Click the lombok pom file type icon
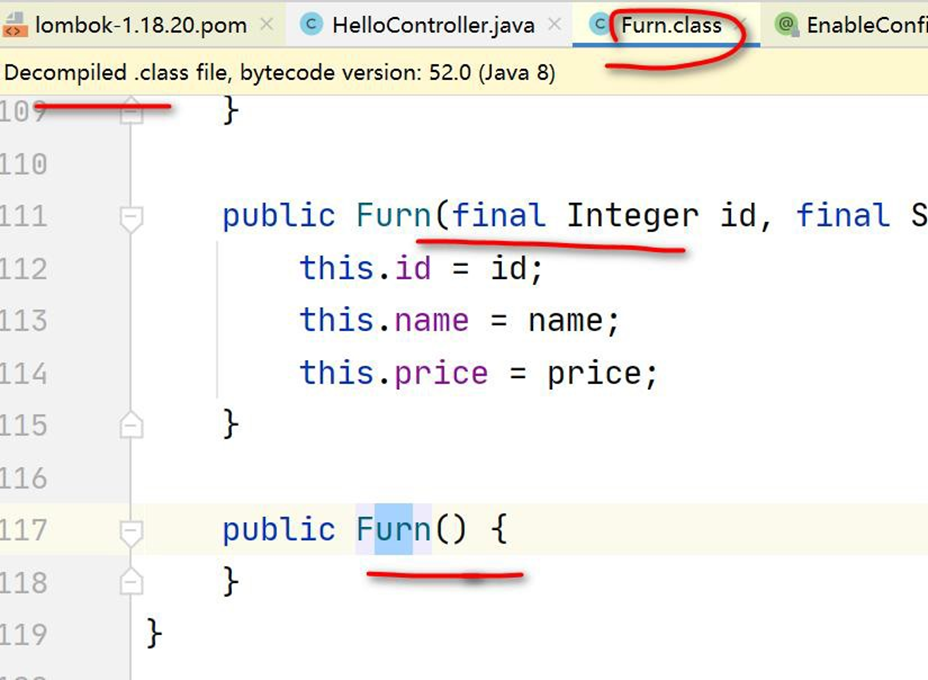The height and width of the screenshot is (680, 928). tap(15, 25)
